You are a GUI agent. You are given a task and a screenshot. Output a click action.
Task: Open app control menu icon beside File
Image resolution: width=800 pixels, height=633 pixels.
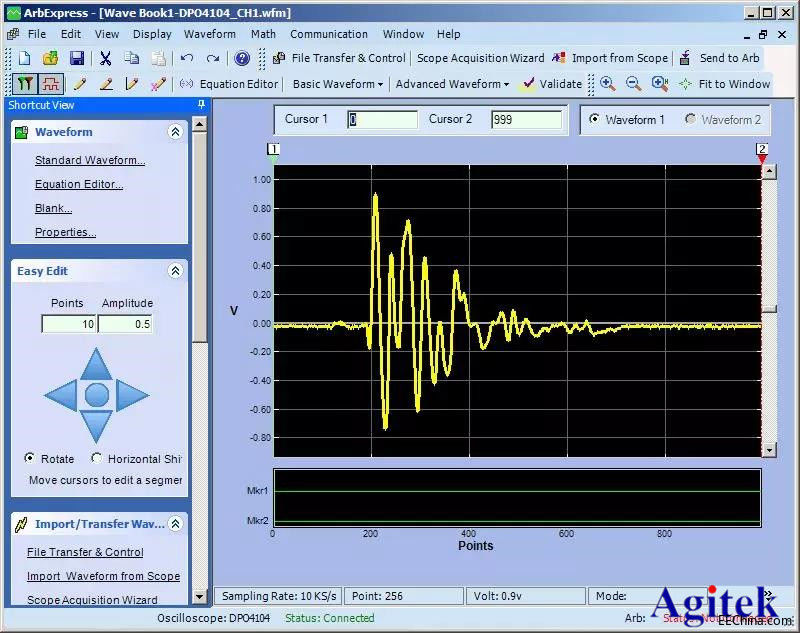[14, 34]
